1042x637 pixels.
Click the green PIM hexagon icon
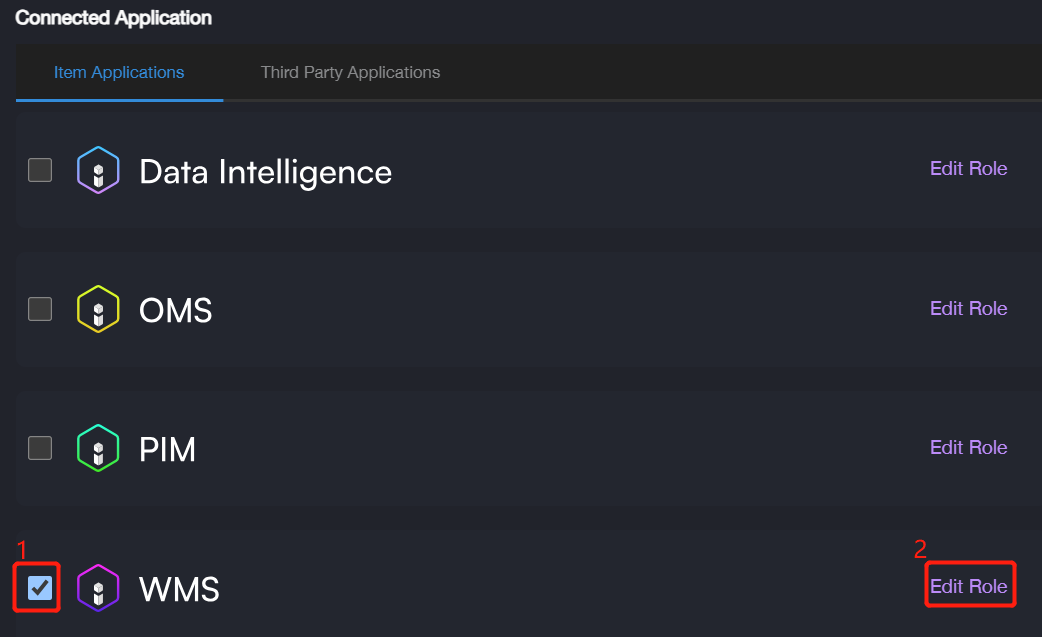click(98, 449)
